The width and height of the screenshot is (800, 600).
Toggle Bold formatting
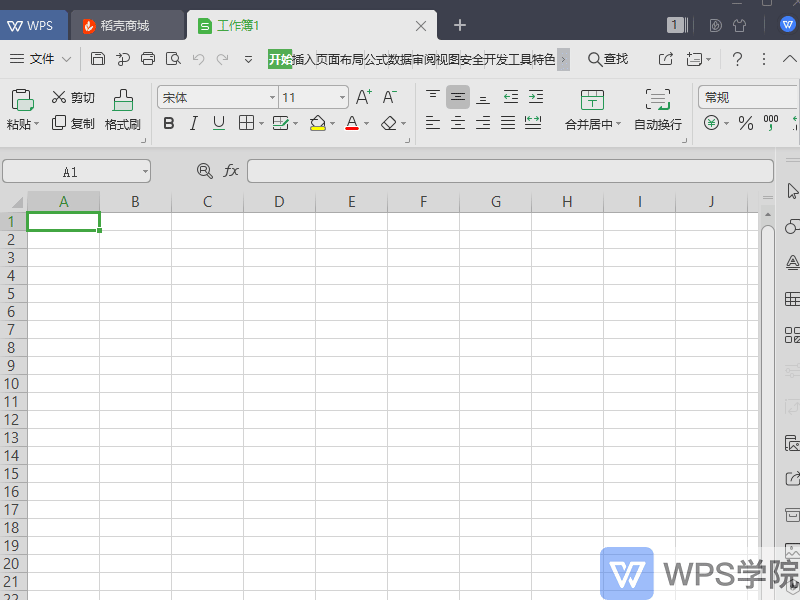pos(168,123)
